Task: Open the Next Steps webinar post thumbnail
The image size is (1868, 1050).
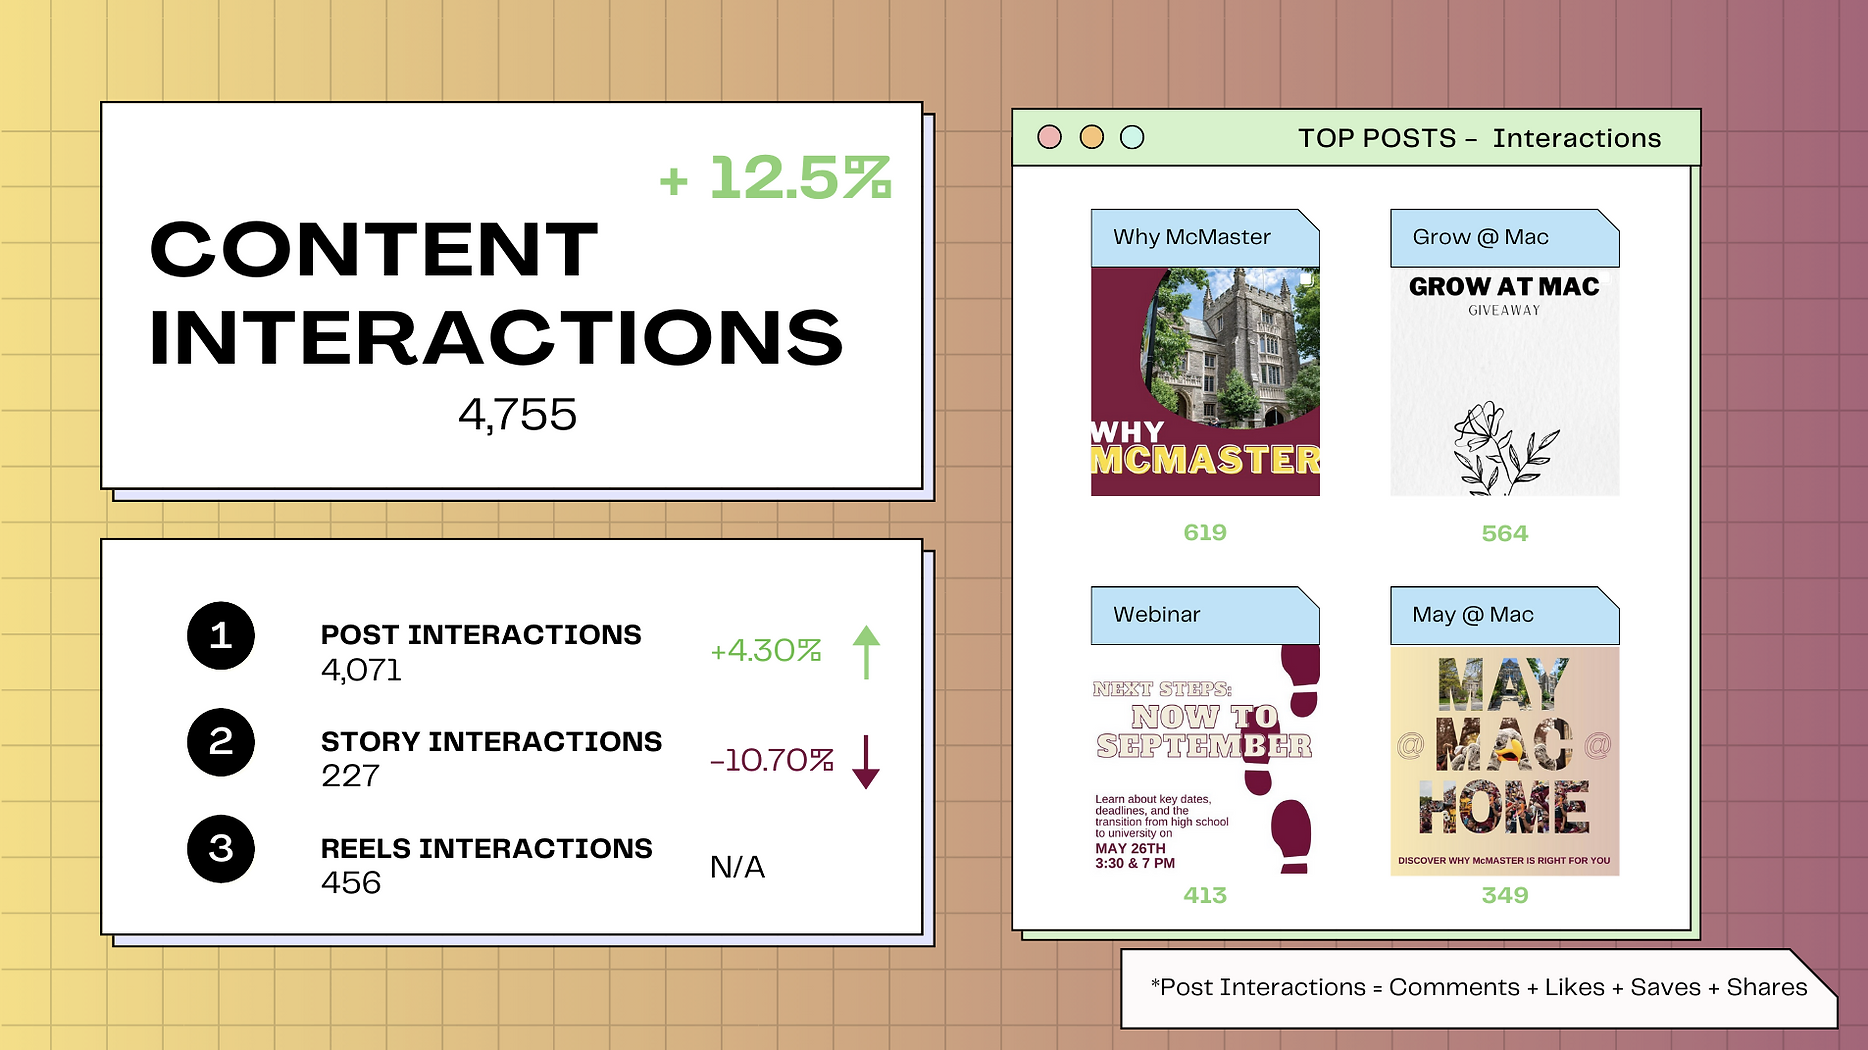Action: tap(1205, 760)
